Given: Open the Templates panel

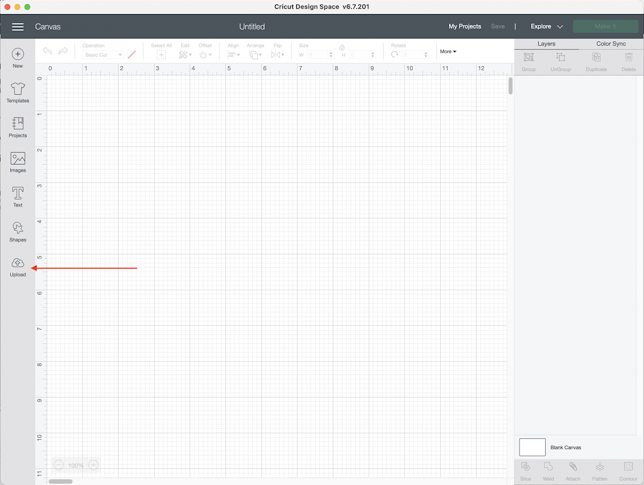Looking at the screenshot, I should (18, 92).
